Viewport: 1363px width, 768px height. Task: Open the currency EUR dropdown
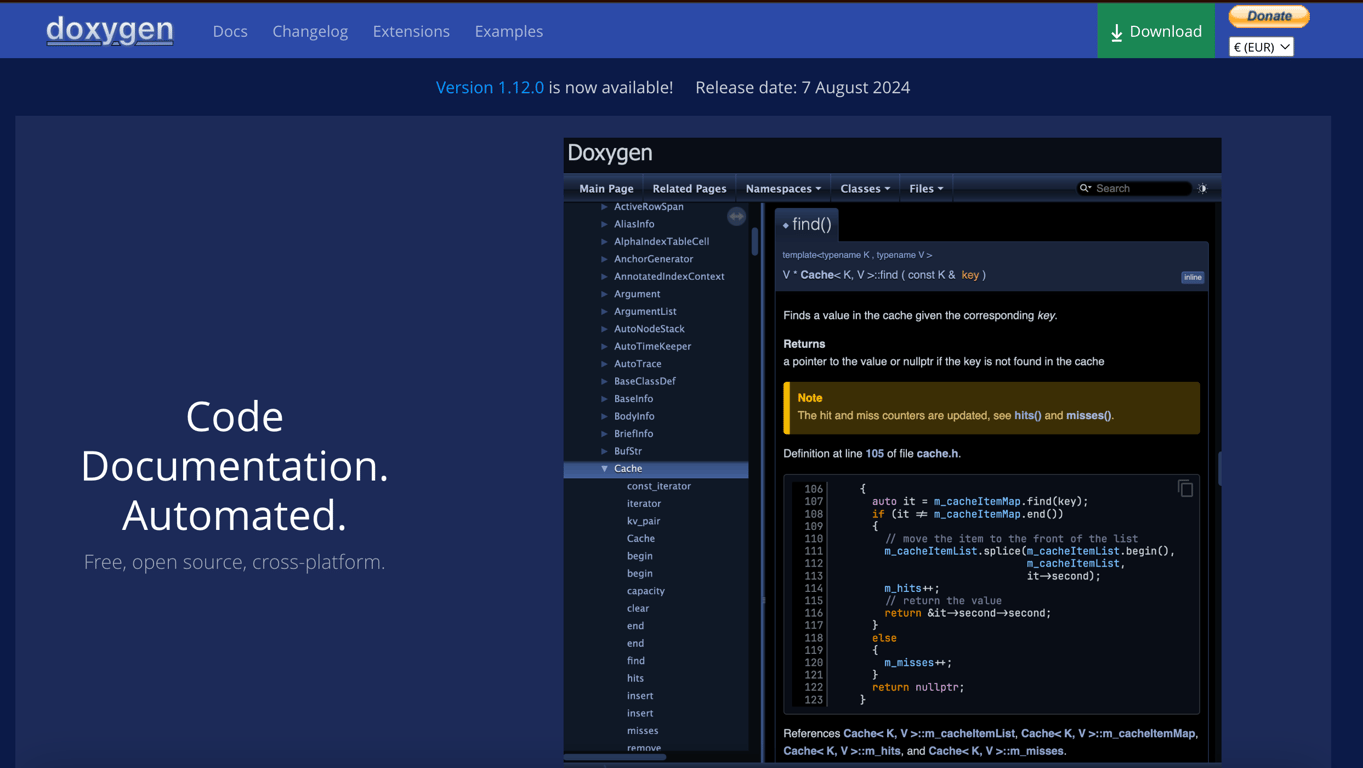click(x=1261, y=47)
